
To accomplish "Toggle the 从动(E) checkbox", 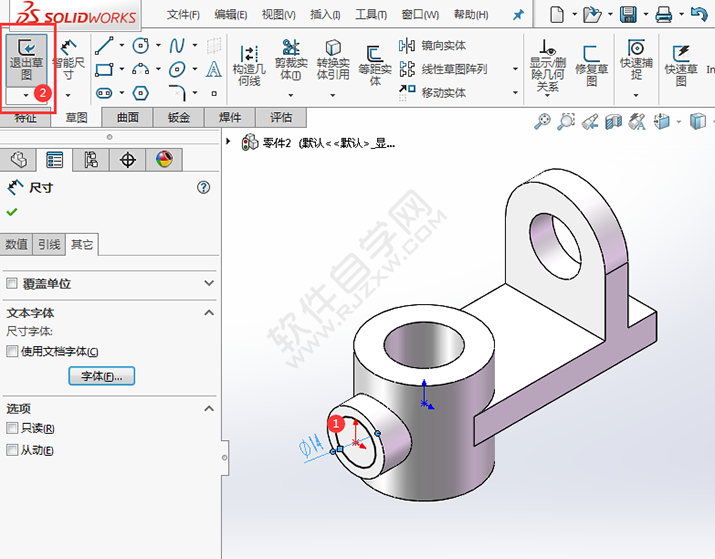I will (x=12, y=450).
